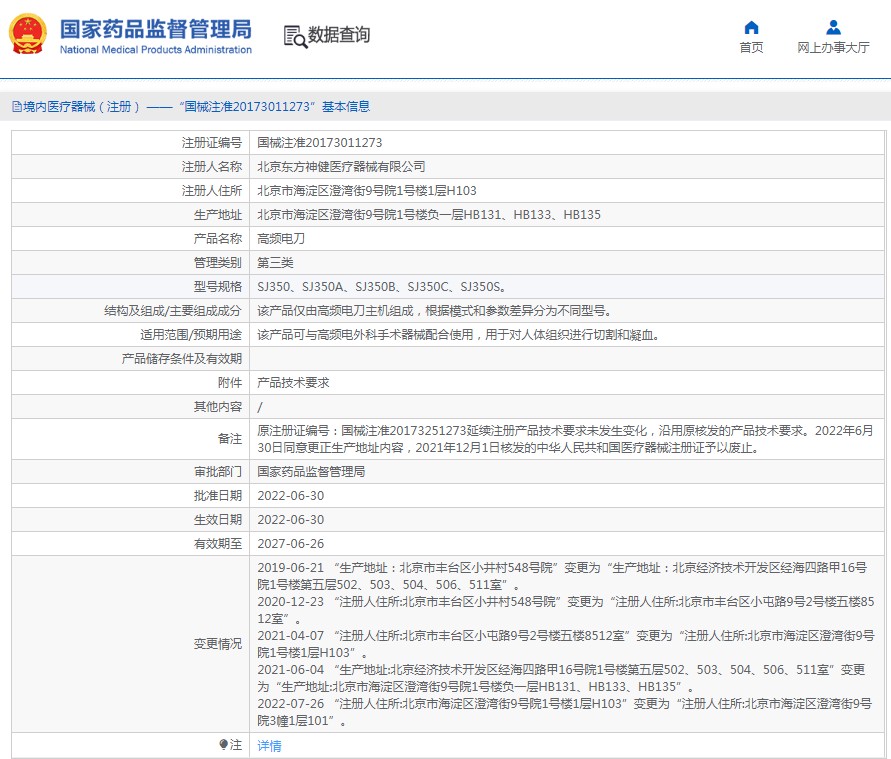Select the 有效期至 row label
This screenshot has width=891, height=759.
tap(218, 544)
